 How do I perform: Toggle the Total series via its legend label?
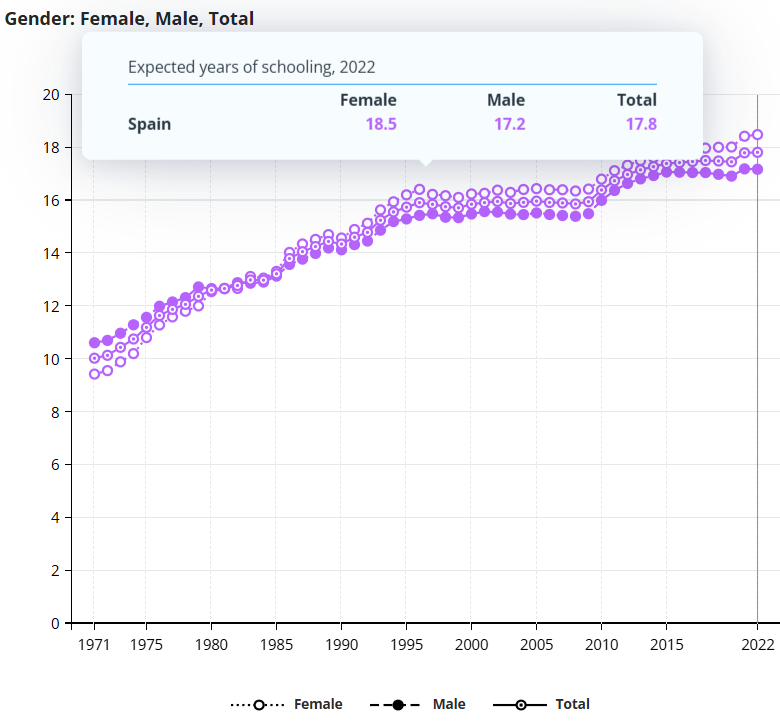click(572, 704)
